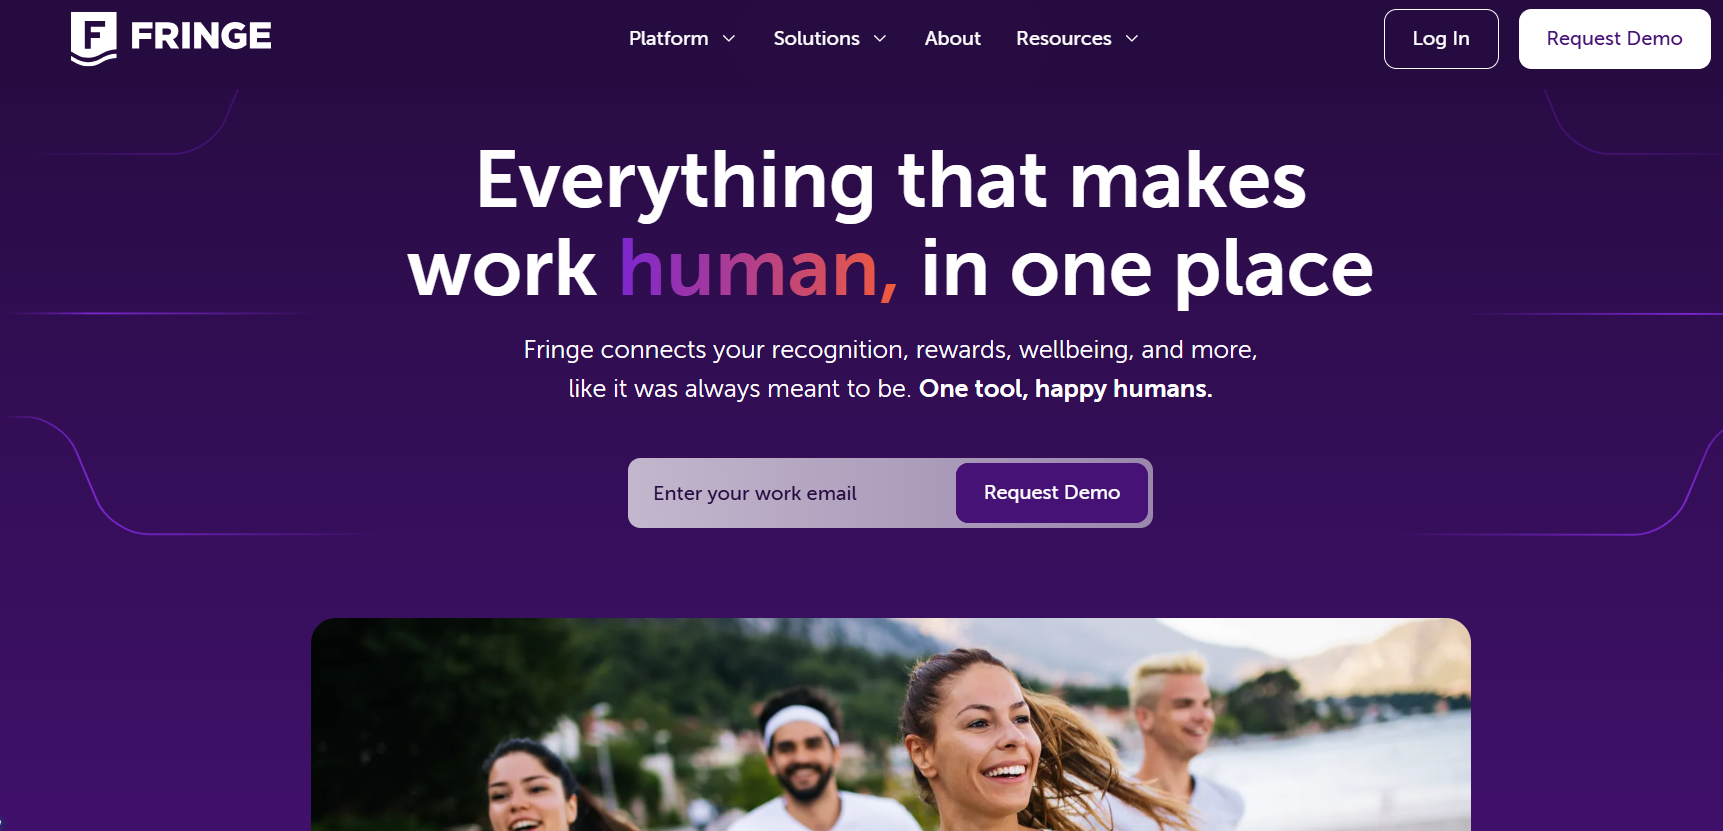This screenshot has width=1723, height=831.
Task: Submit Request Demo beside email field
Action: coord(1052,493)
